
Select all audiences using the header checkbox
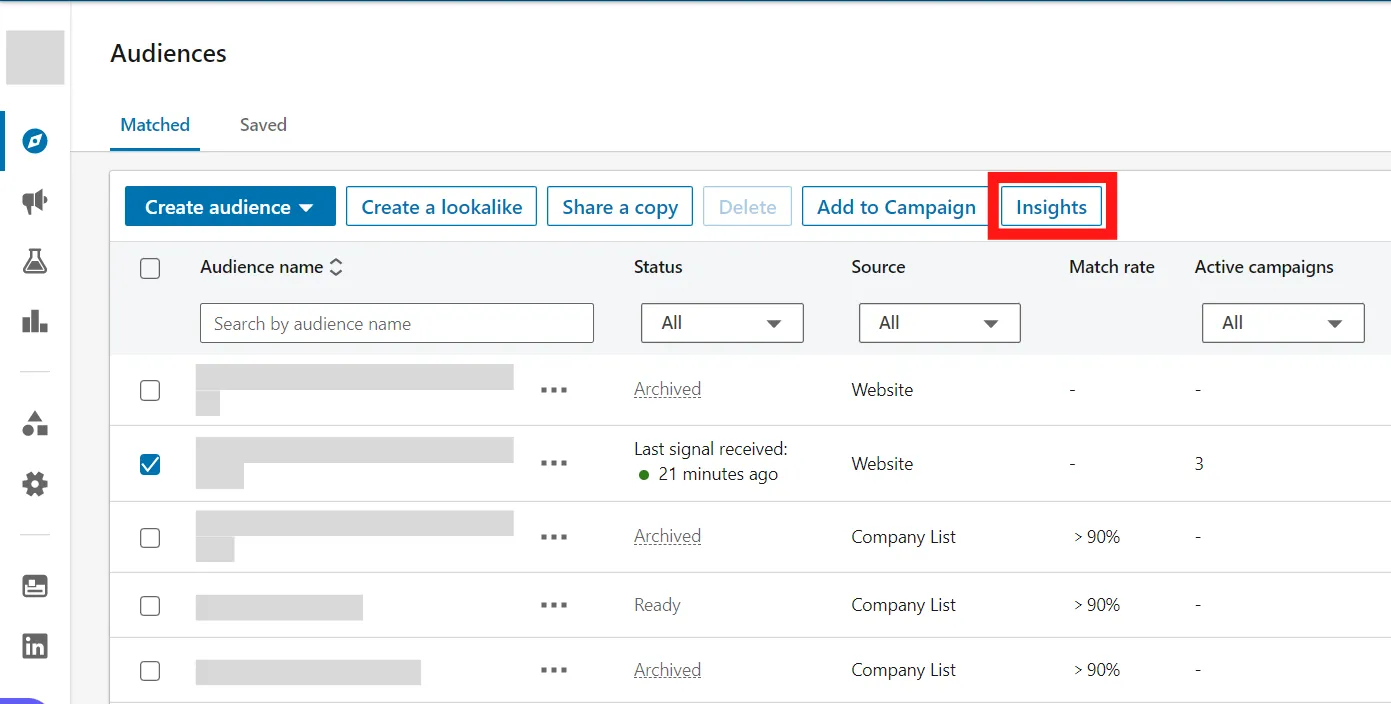coord(150,268)
